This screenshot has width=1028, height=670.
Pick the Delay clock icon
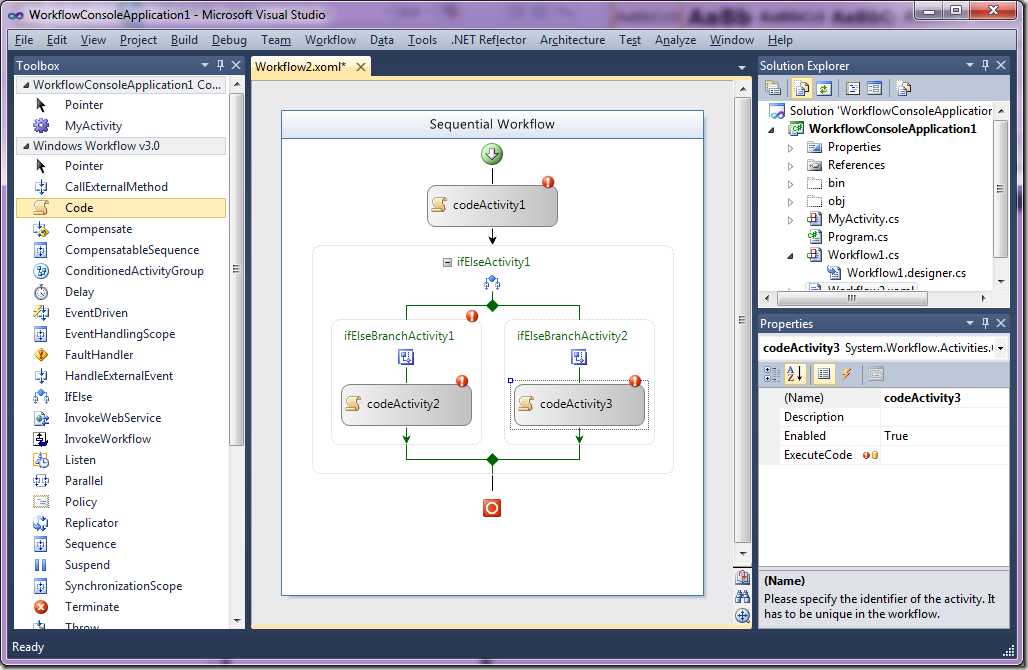tap(41, 292)
